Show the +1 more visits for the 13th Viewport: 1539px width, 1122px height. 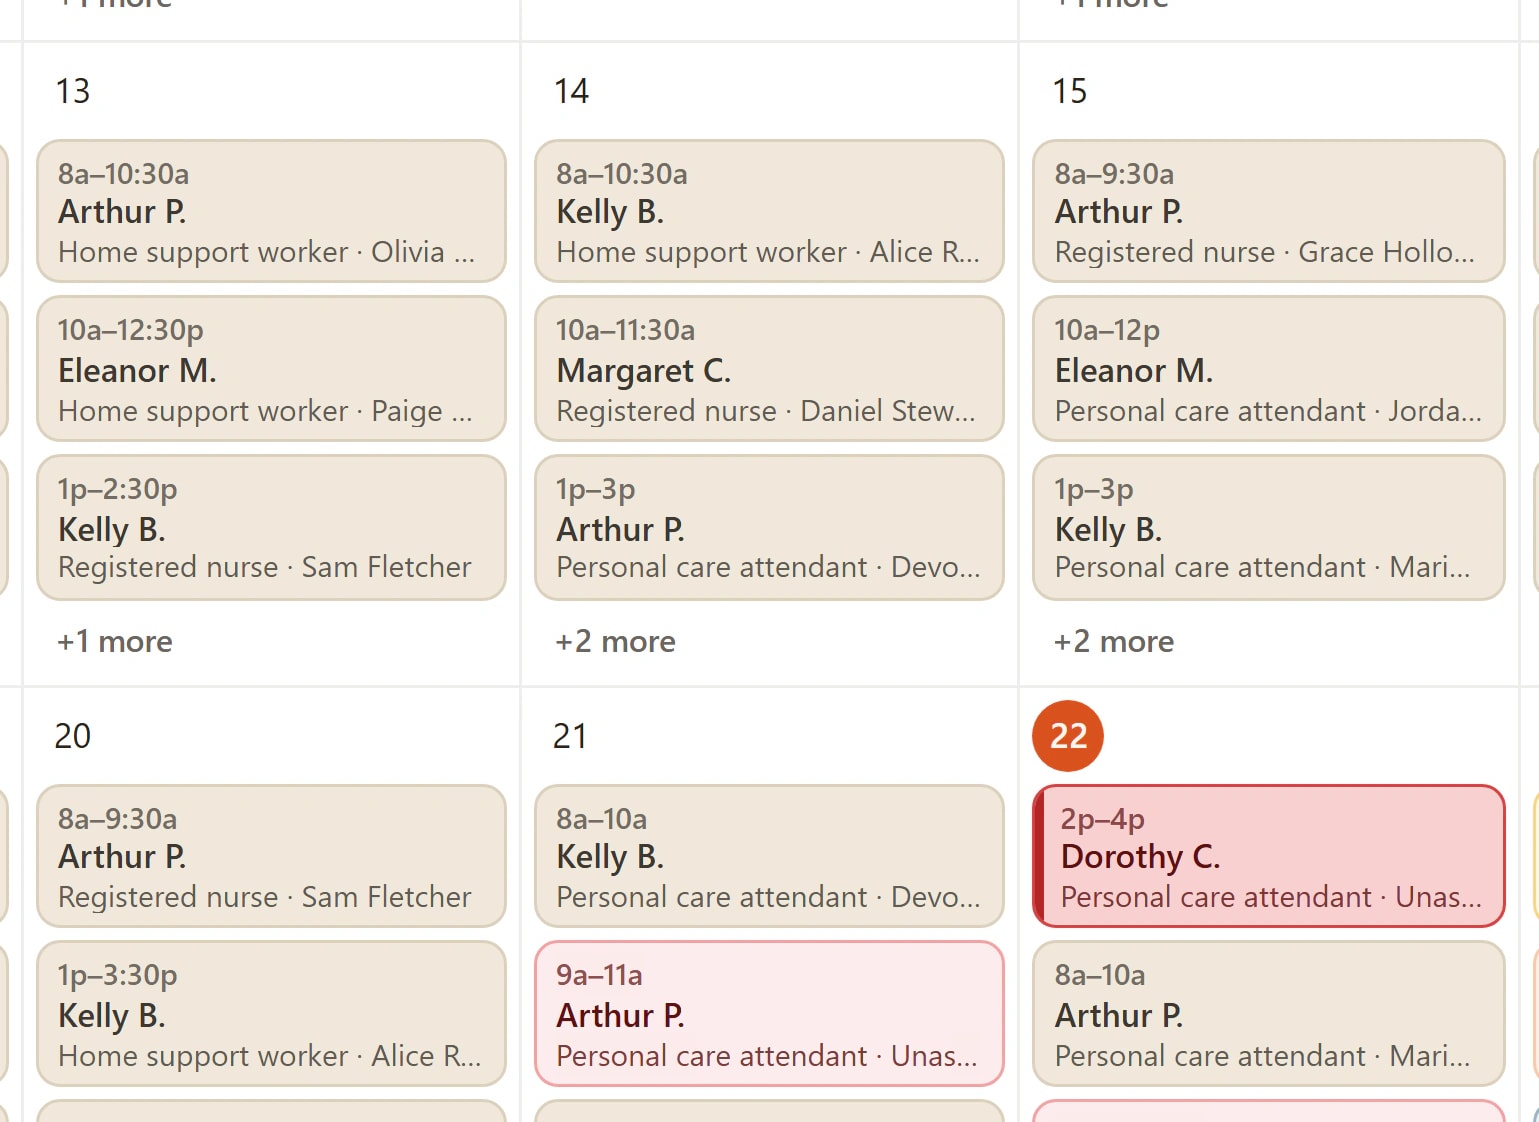(115, 641)
